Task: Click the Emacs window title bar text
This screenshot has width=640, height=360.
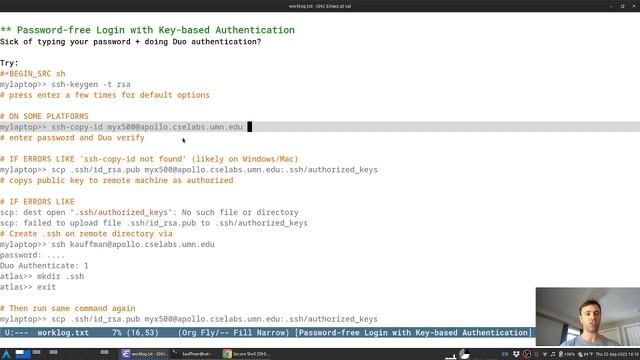Action: click(x=320, y=6)
